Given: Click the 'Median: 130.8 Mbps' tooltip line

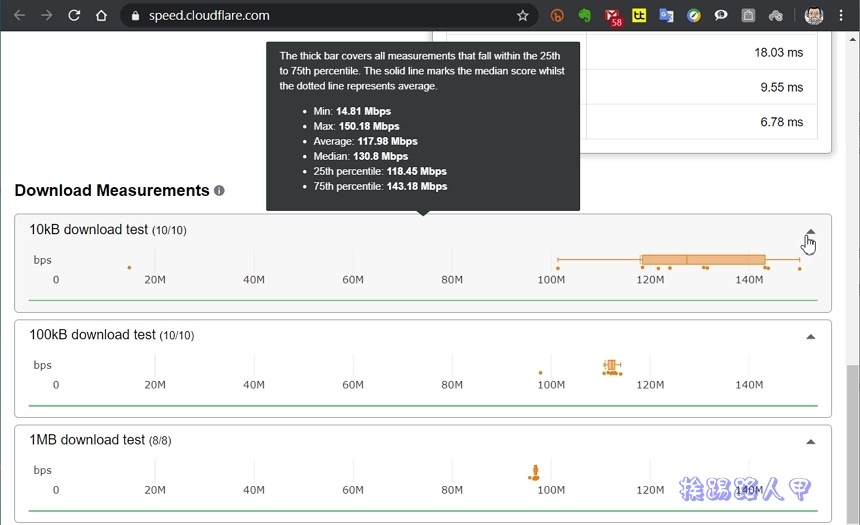Looking at the screenshot, I should coord(360,156).
